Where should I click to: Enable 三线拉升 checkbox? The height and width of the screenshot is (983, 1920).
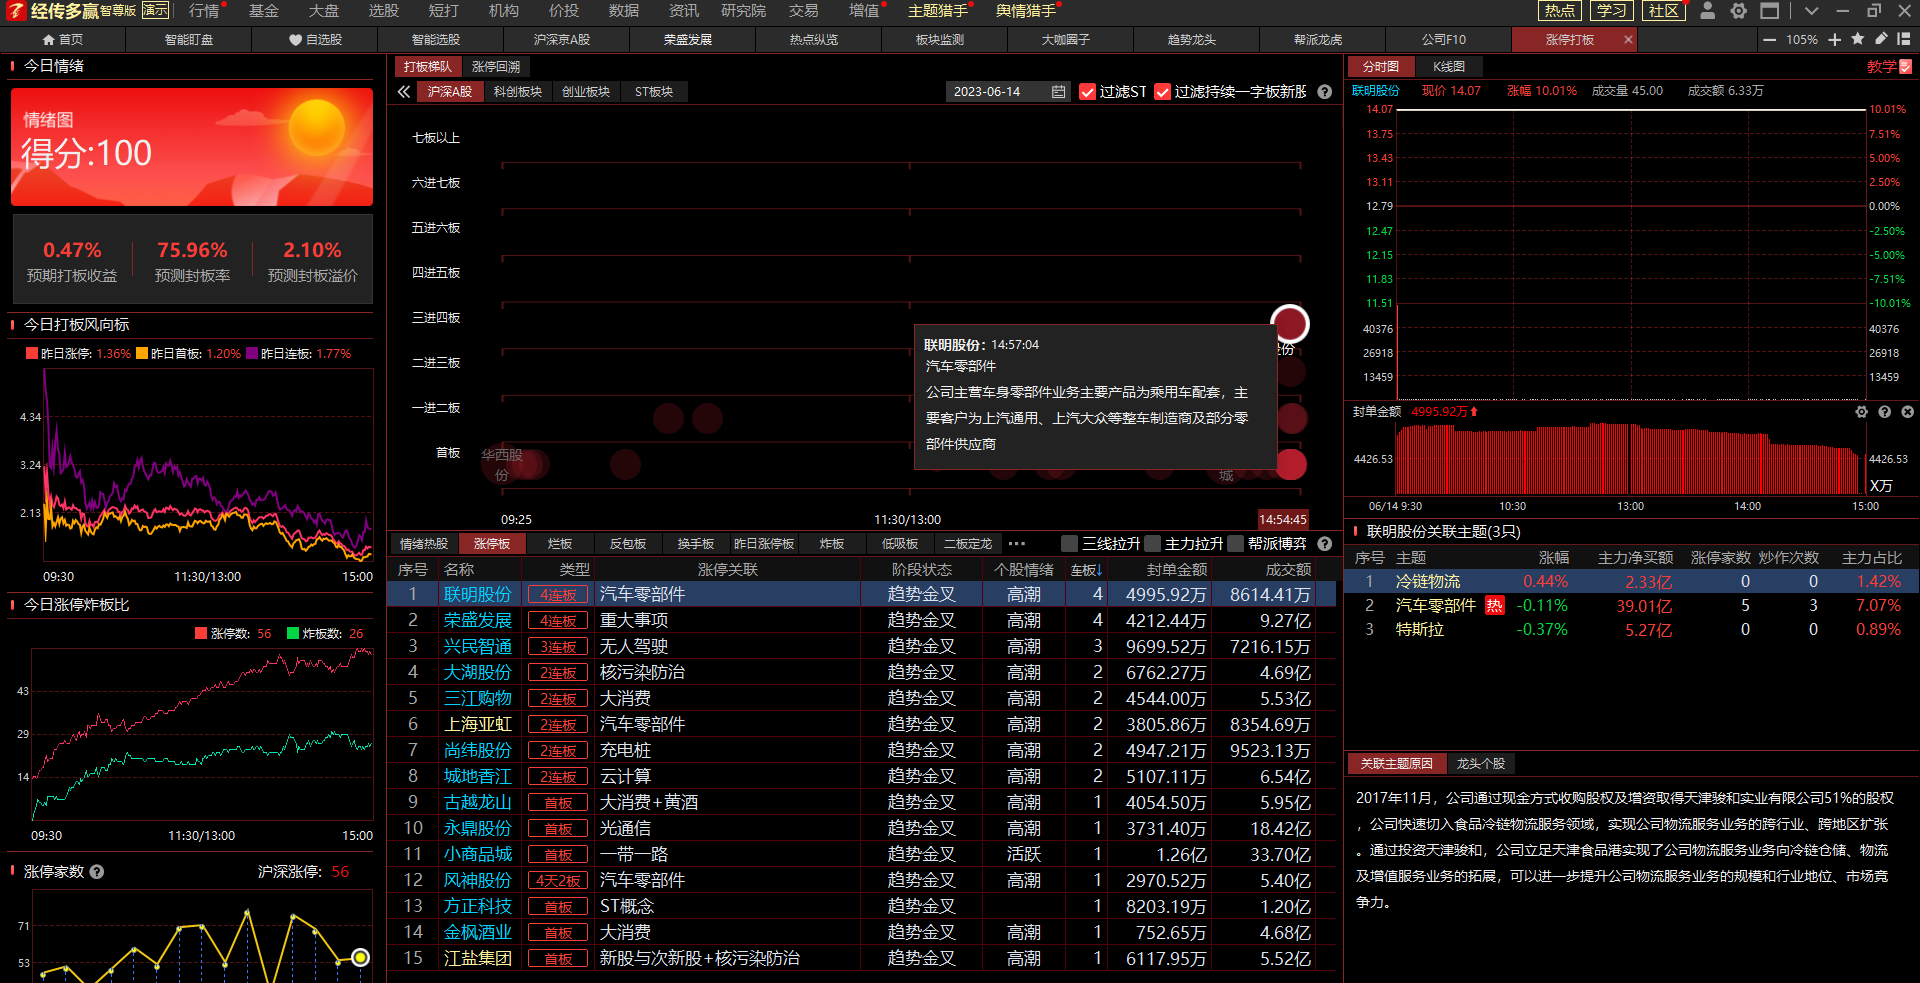click(x=1070, y=544)
